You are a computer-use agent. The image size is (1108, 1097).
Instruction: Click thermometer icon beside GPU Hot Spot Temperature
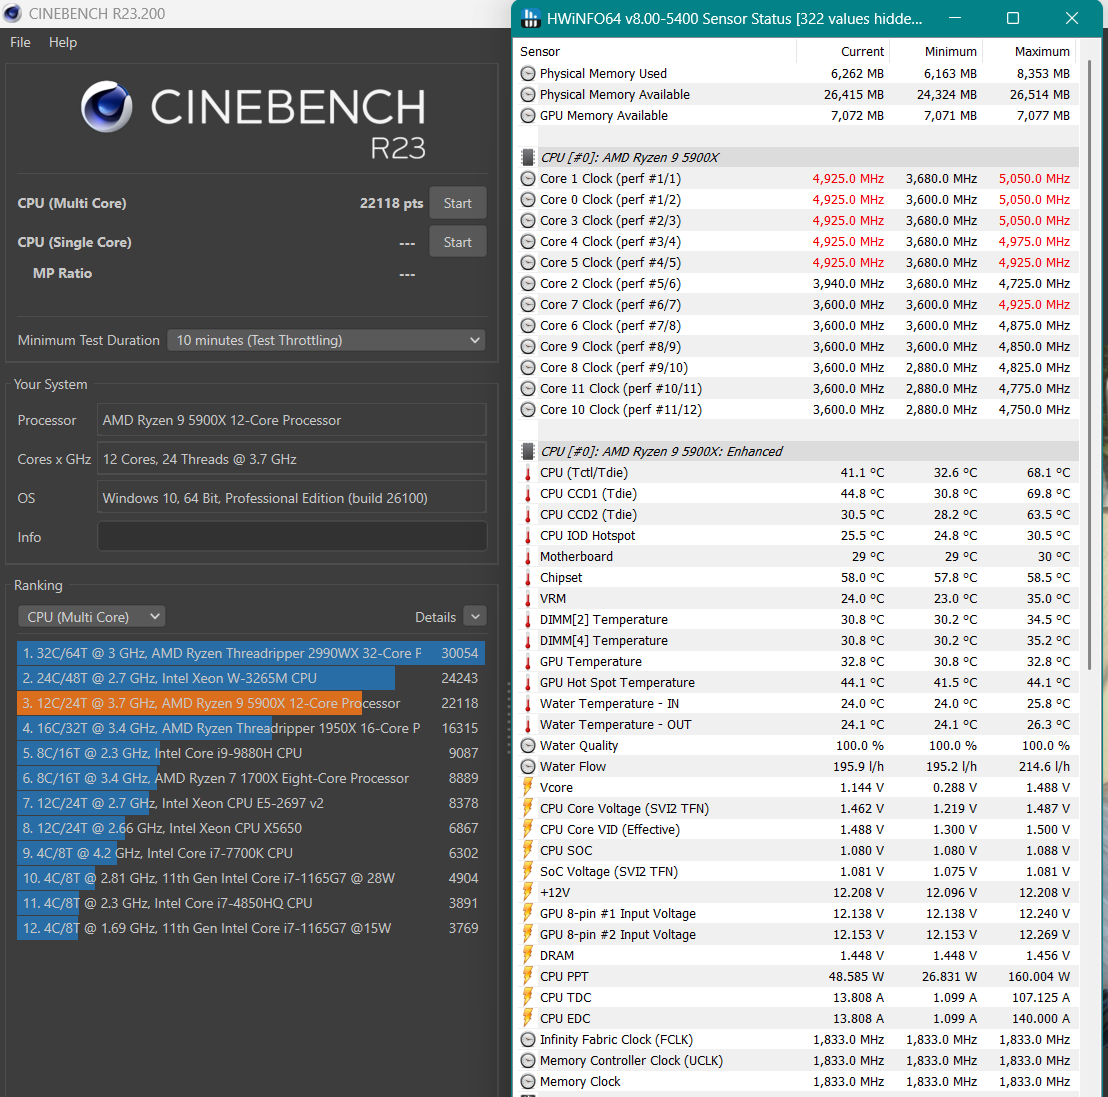coord(528,683)
